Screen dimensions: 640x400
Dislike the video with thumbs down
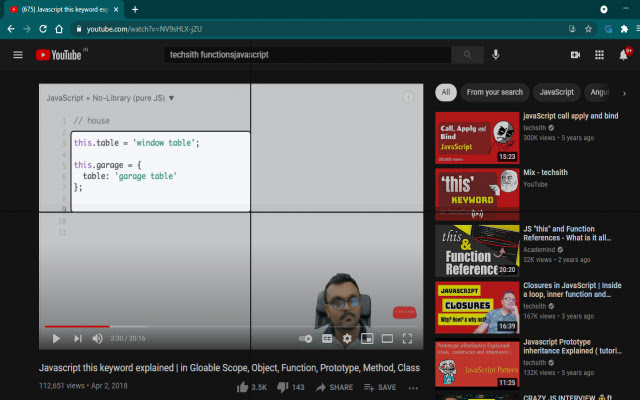pos(283,387)
